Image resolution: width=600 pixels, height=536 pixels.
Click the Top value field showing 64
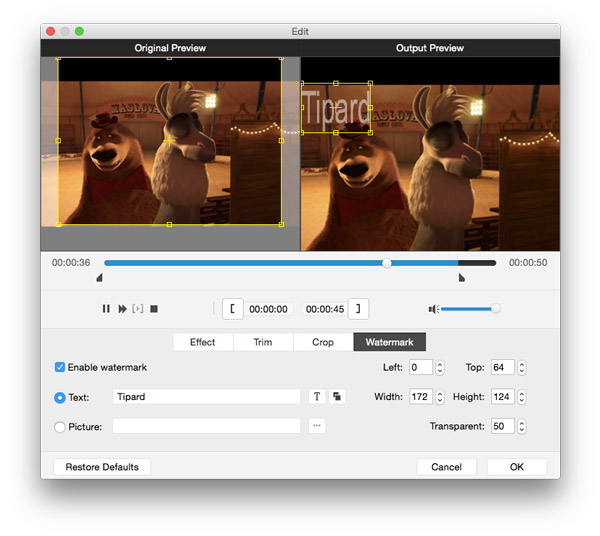coord(503,367)
